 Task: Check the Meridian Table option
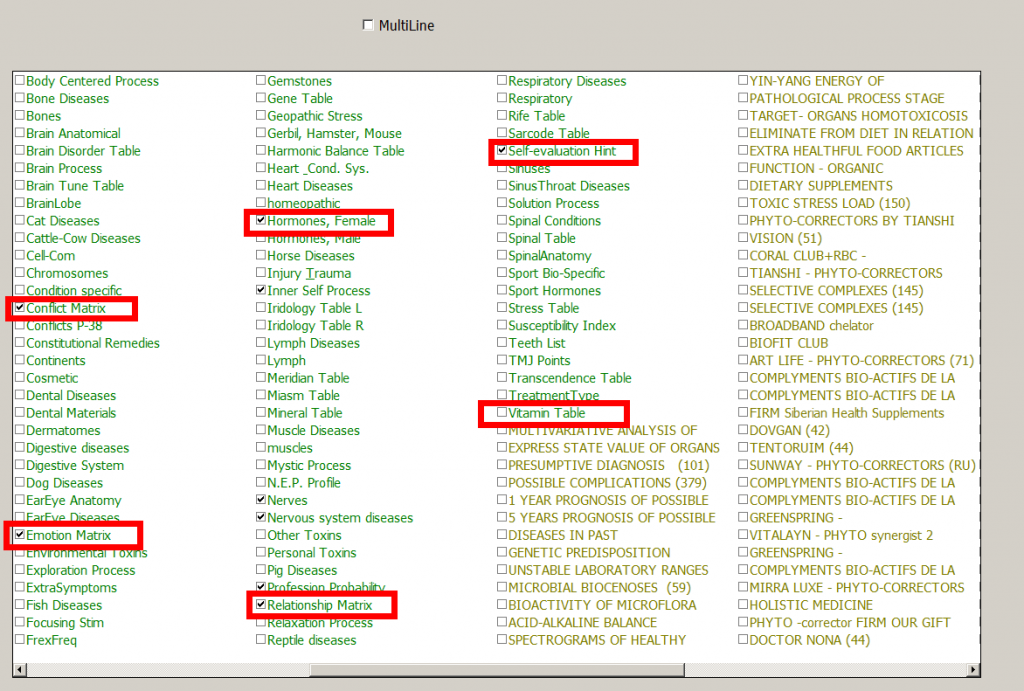[261, 378]
